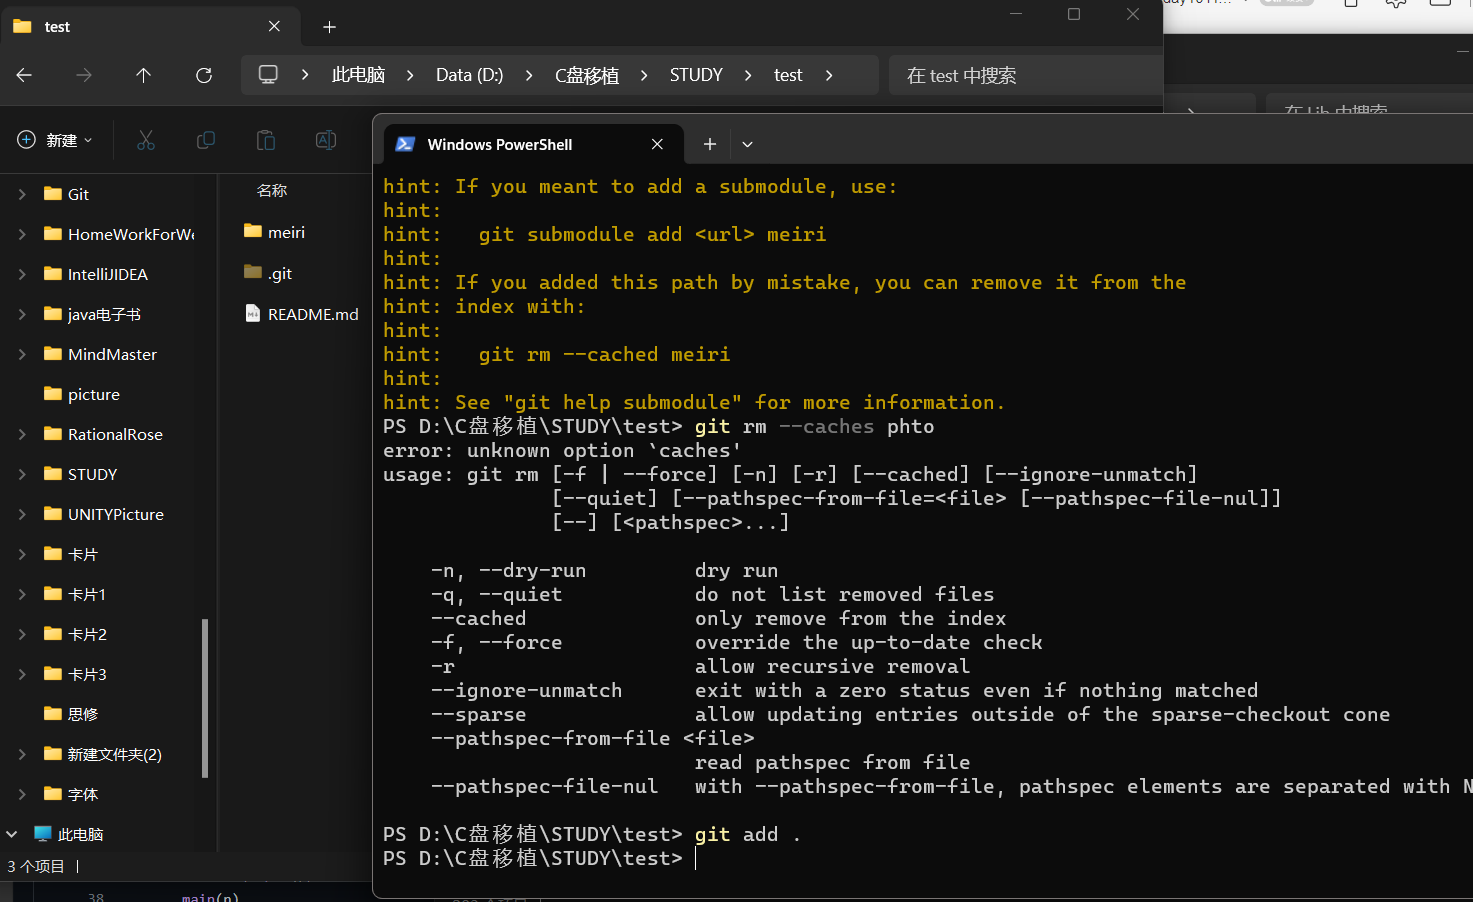Click the navigation pane scrollbar
1473x902 pixels.
pos(205,698)
